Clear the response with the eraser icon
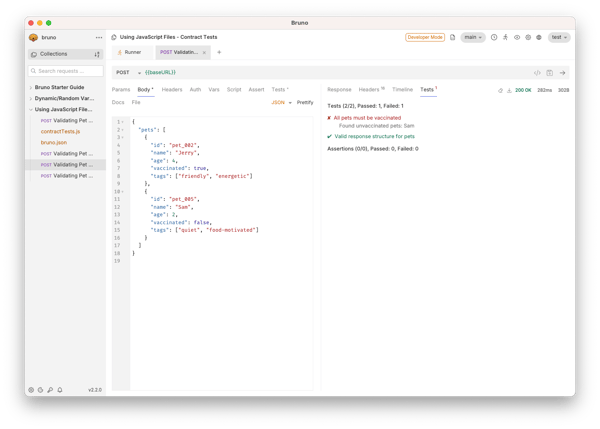The width and height of the screenshot is (600, 429). point(500,90)
